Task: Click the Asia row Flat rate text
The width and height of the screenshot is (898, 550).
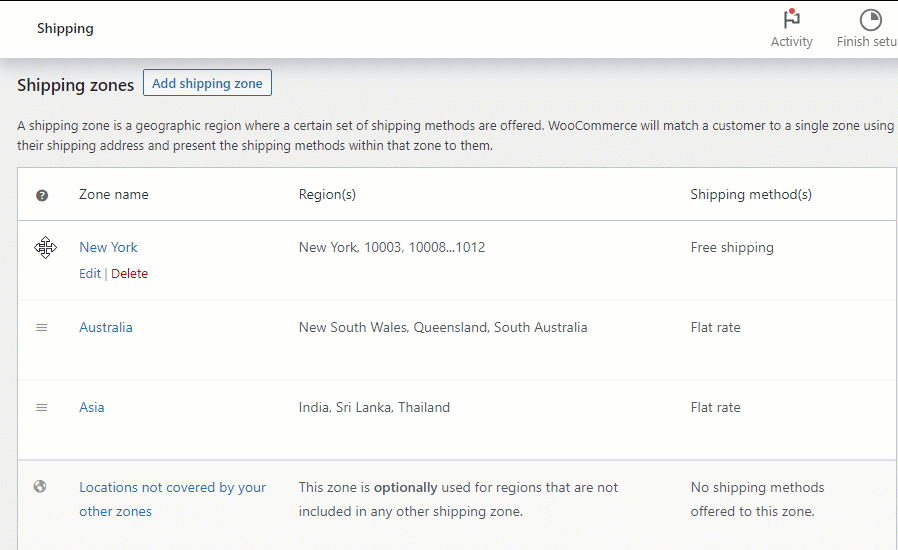Action: 715,407
